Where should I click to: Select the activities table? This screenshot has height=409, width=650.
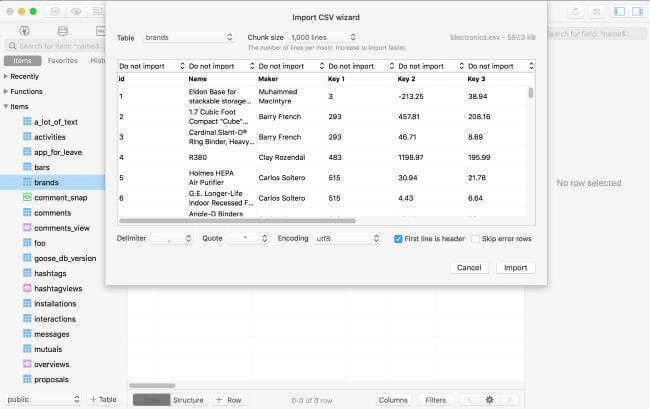pyautogui.click(x=50, y=137)
